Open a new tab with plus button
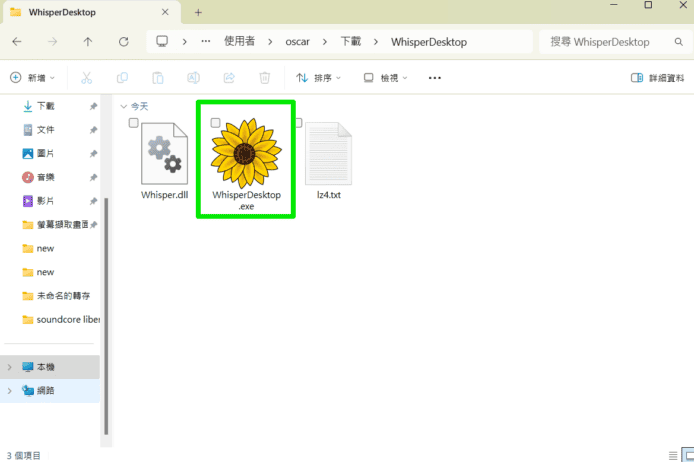Image resolution: width=694 pixels, height=462 pixels. (198, 12)
